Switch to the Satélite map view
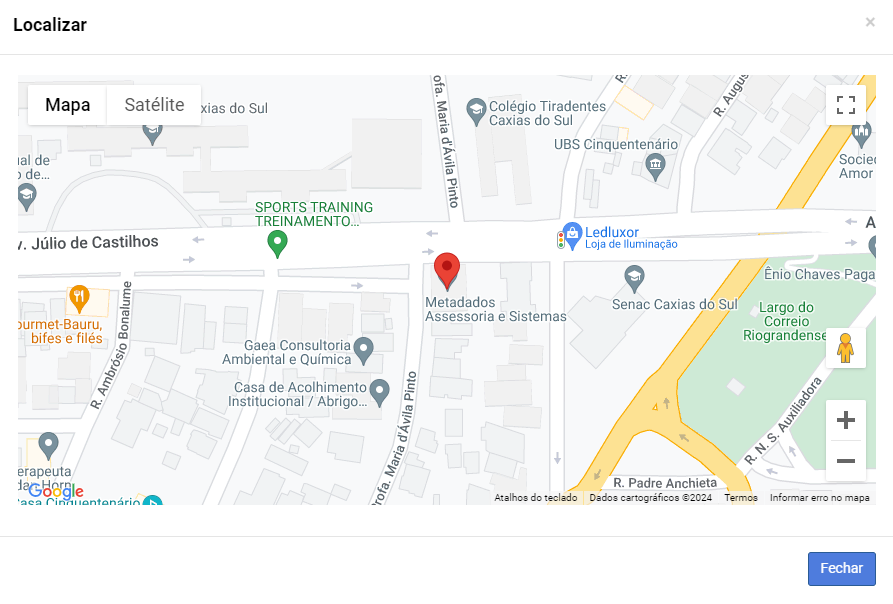The width and height of the screenshot is (893, 604). pos(154,105)
